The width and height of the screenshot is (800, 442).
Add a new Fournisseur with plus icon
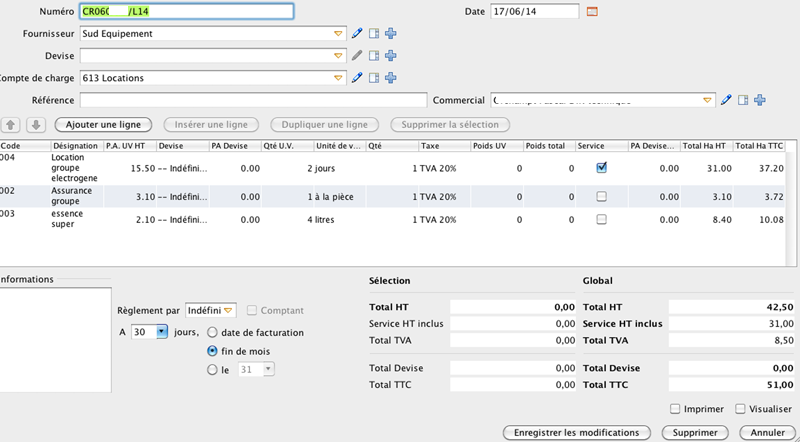[391, 34]
